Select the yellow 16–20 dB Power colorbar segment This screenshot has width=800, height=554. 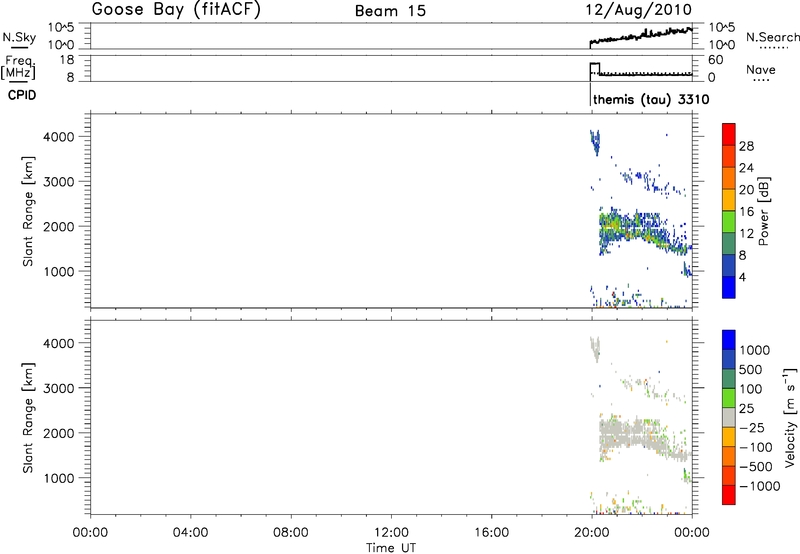point(729,200)
